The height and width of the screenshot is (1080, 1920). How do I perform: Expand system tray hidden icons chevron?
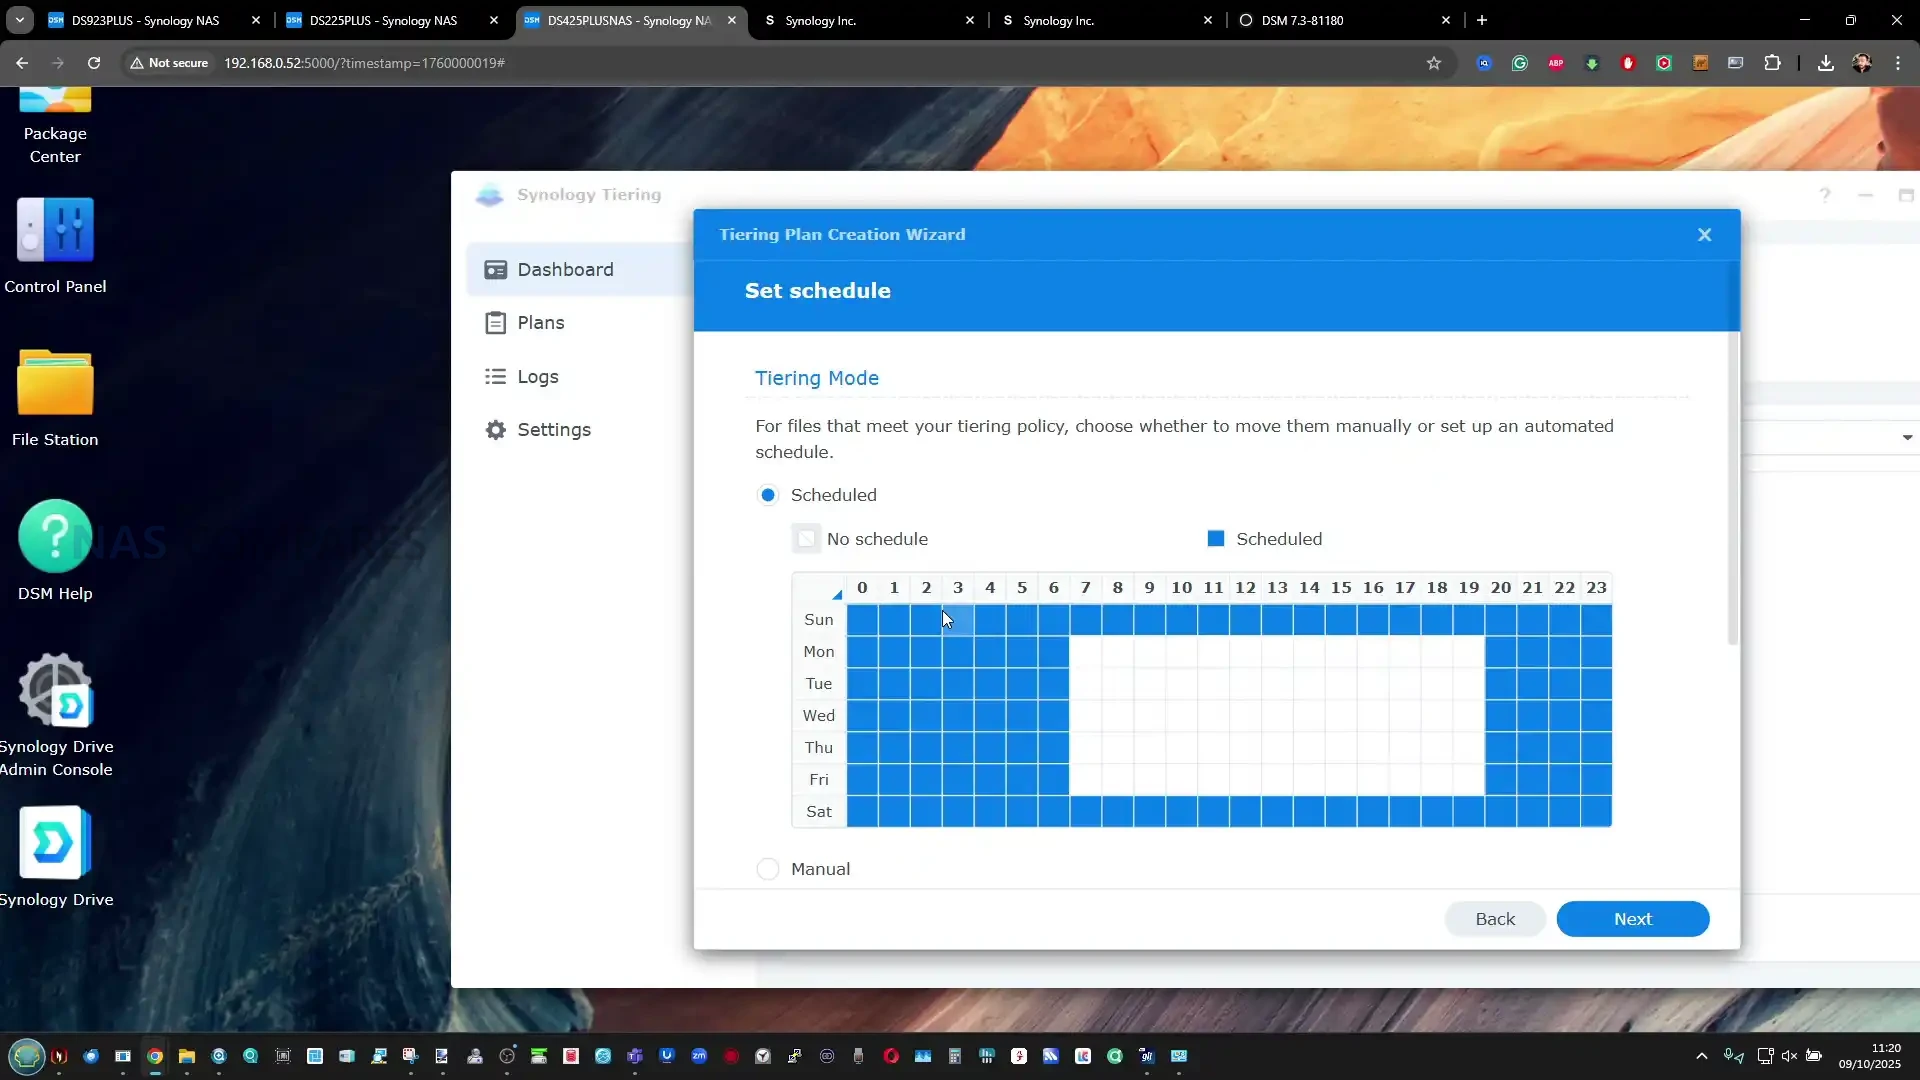pyautogui.click(x=1702, y=1056)
